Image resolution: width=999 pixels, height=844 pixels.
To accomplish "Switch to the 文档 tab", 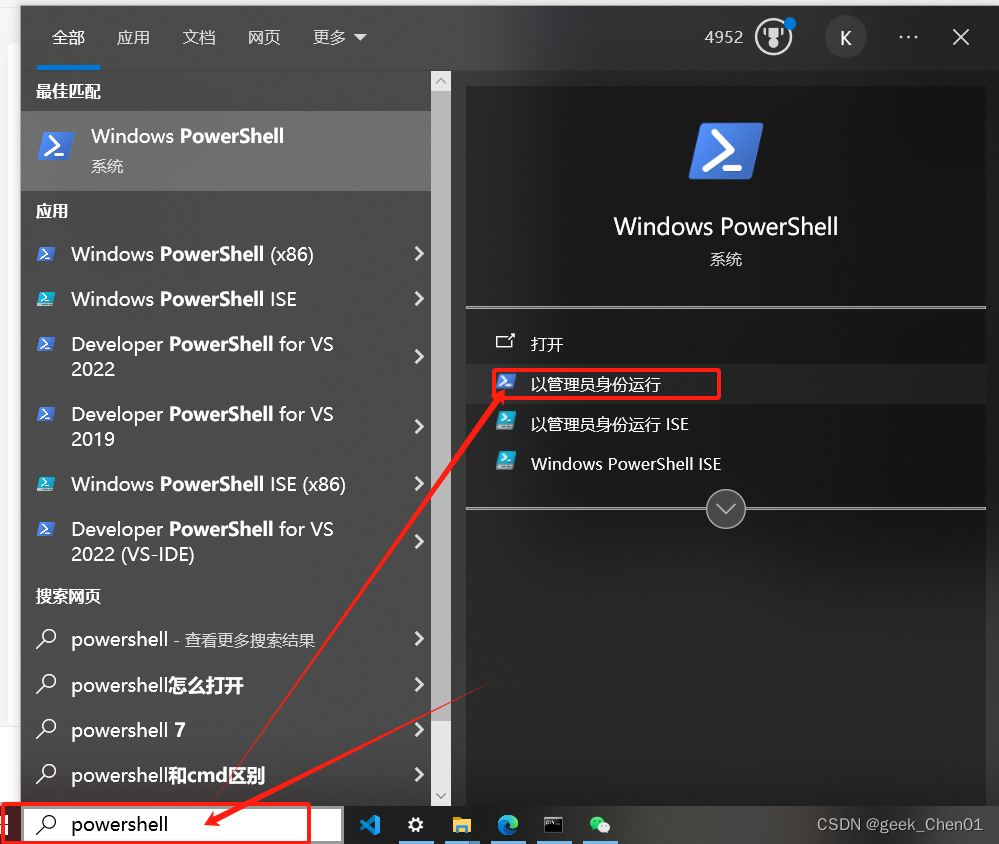I will click(199, 38).
